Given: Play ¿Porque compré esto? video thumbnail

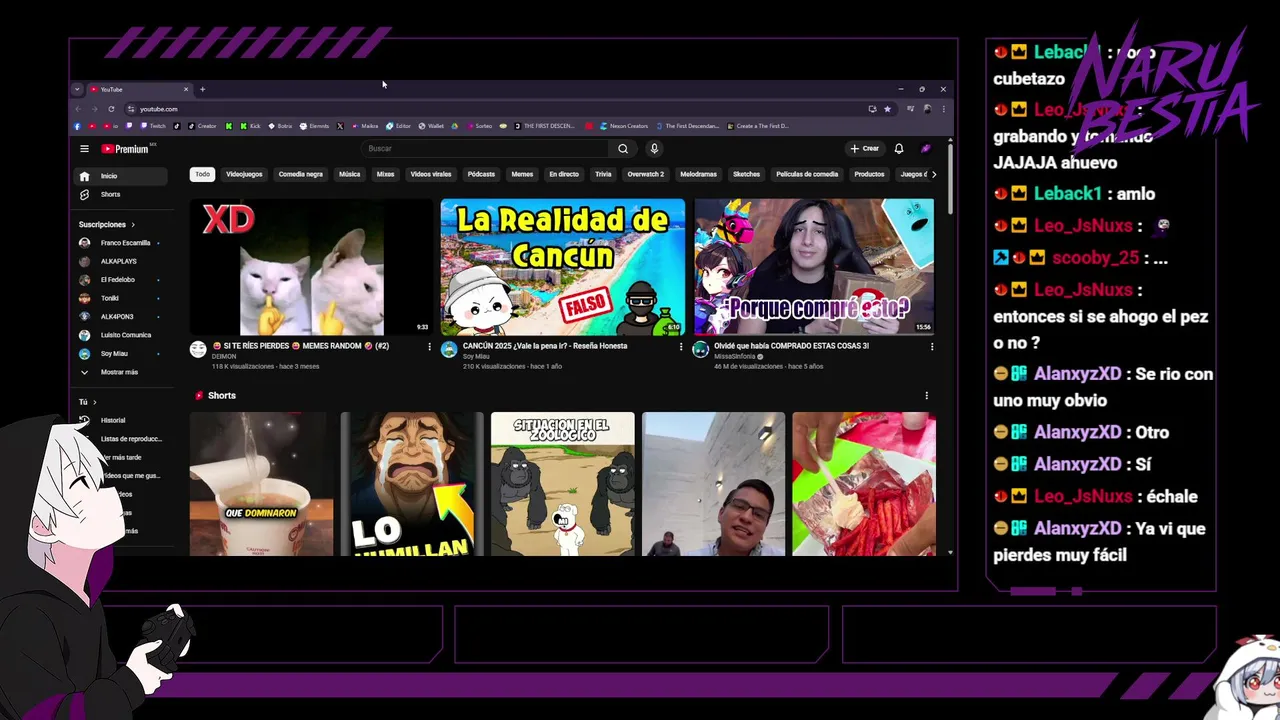Looking at the screenshot, I should (x=814, y=267).
